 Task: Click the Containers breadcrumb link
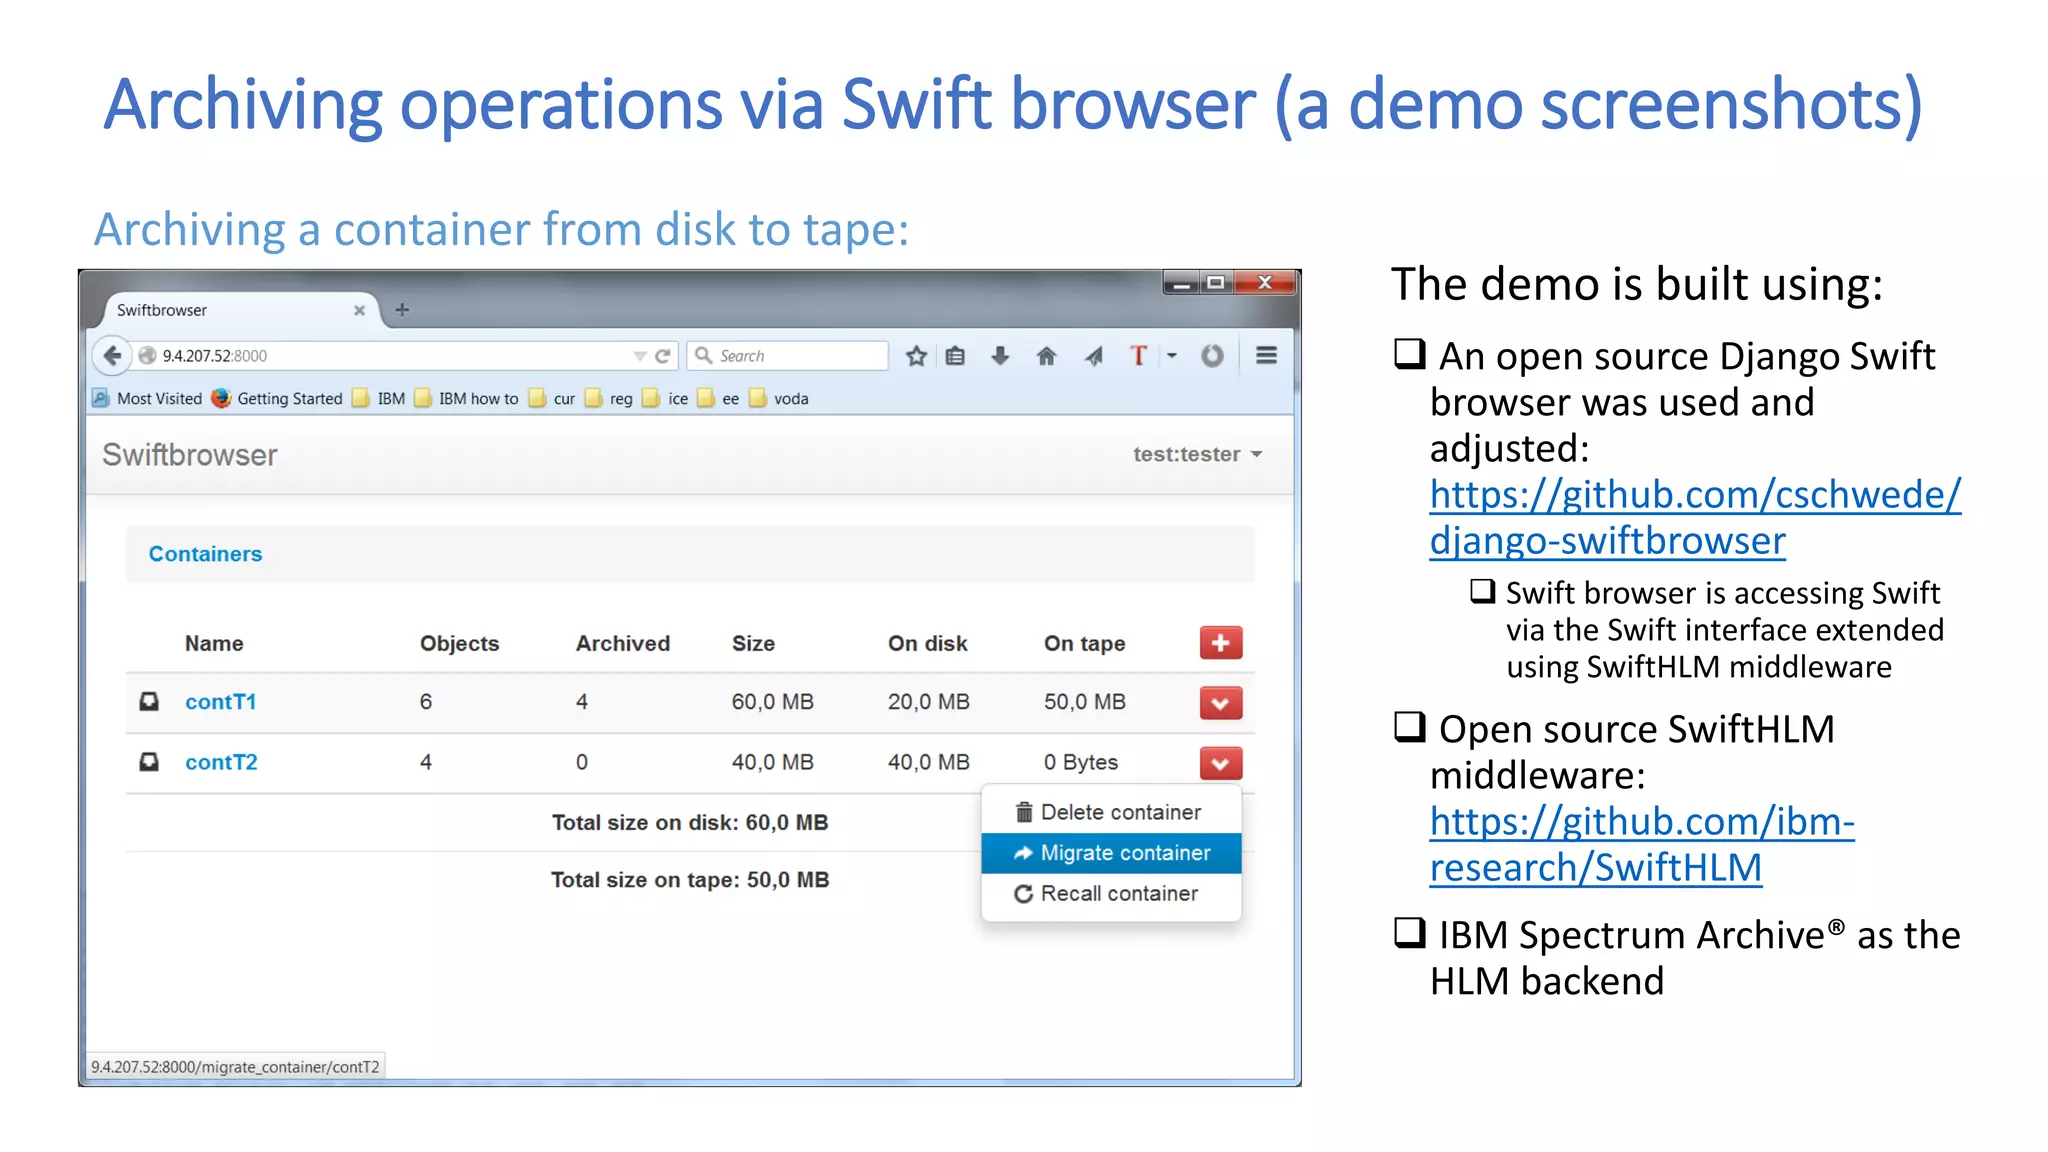(205, 554)
